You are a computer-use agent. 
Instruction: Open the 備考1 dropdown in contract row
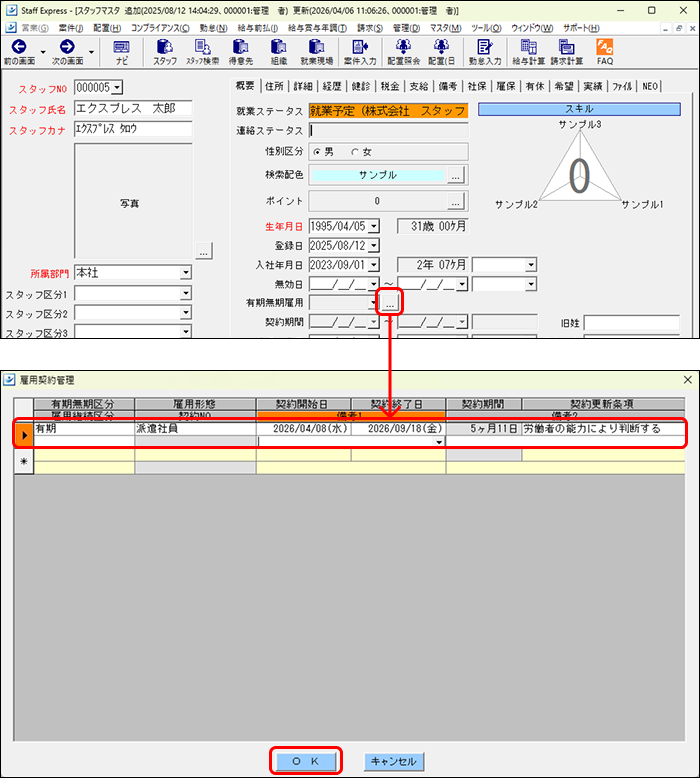tap(439, 442)
